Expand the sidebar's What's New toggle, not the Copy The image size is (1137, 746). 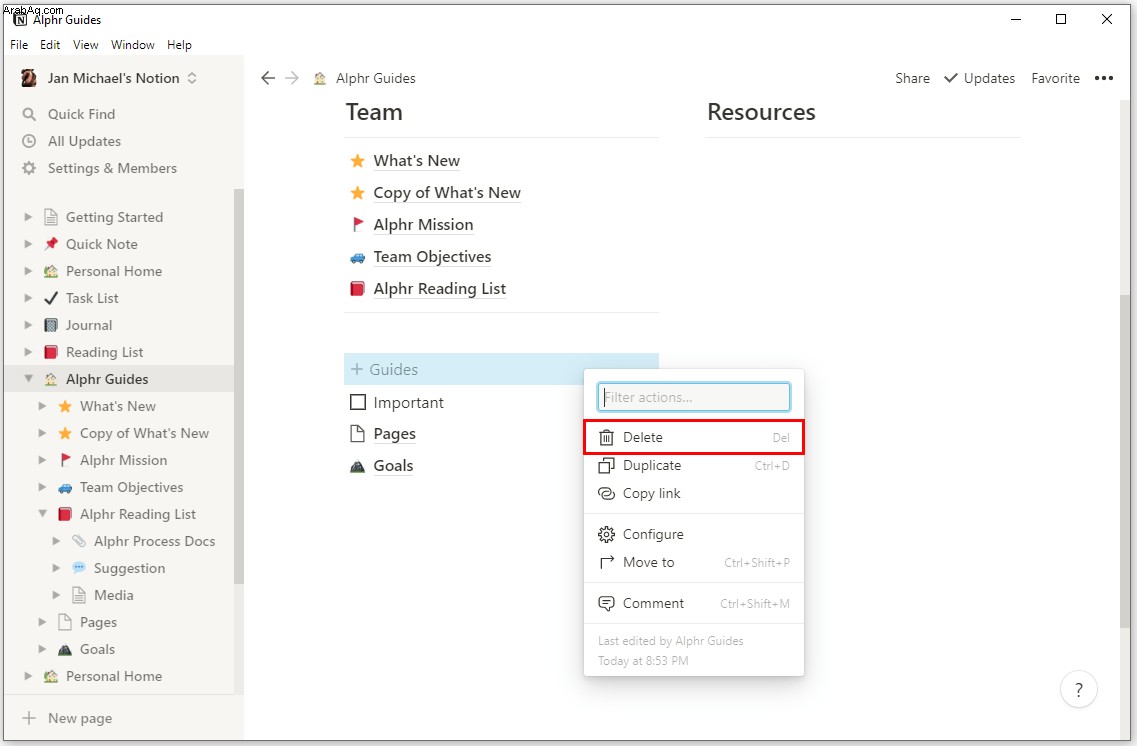click(42, 406)
